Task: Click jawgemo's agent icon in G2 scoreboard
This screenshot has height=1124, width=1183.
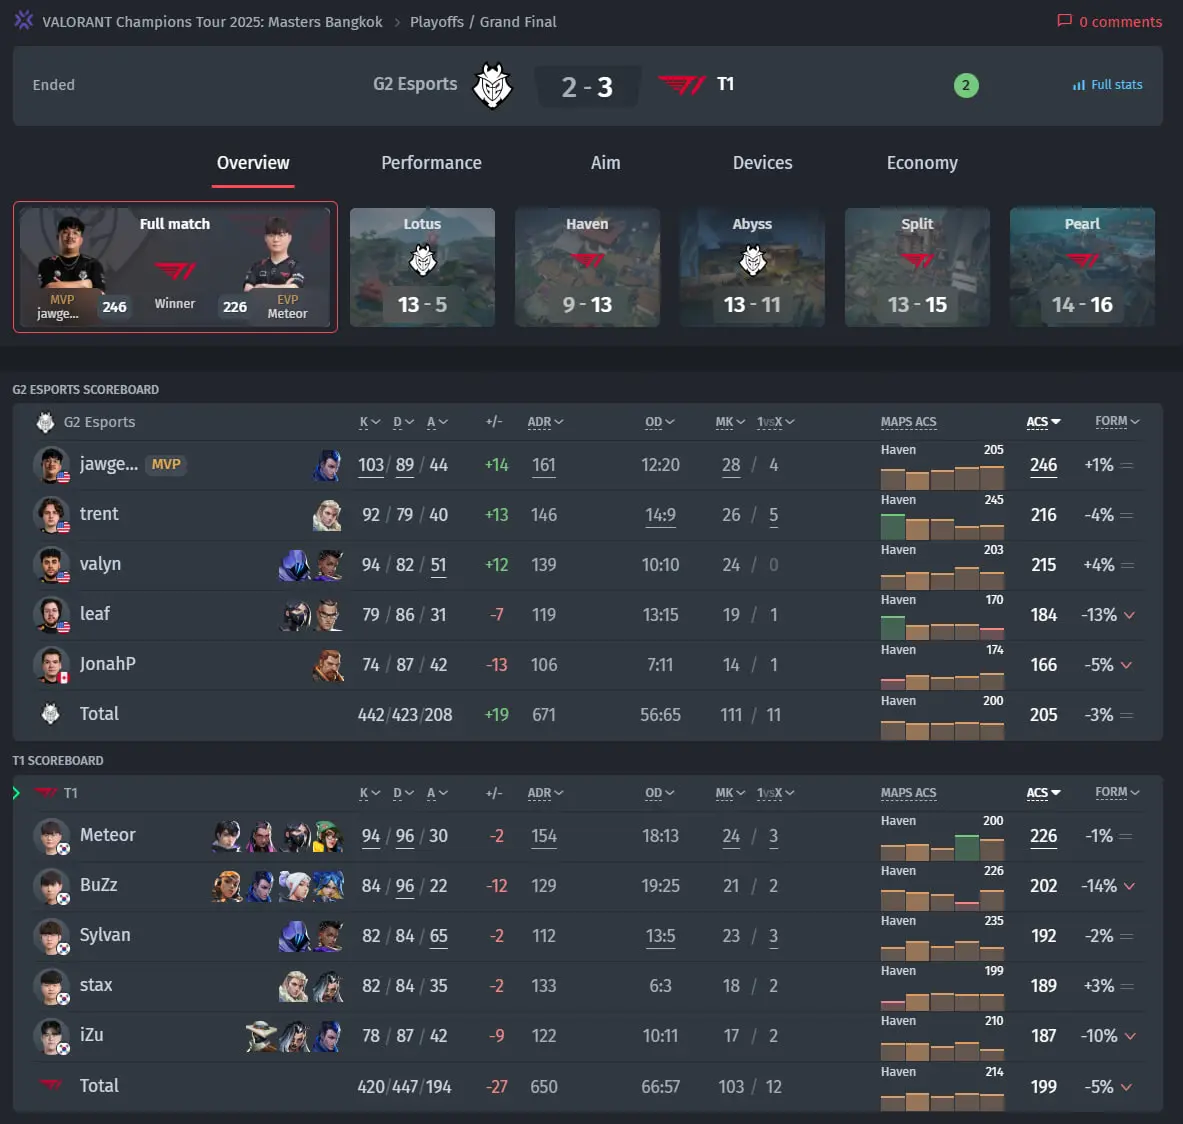Action: (x=327, y=465)
